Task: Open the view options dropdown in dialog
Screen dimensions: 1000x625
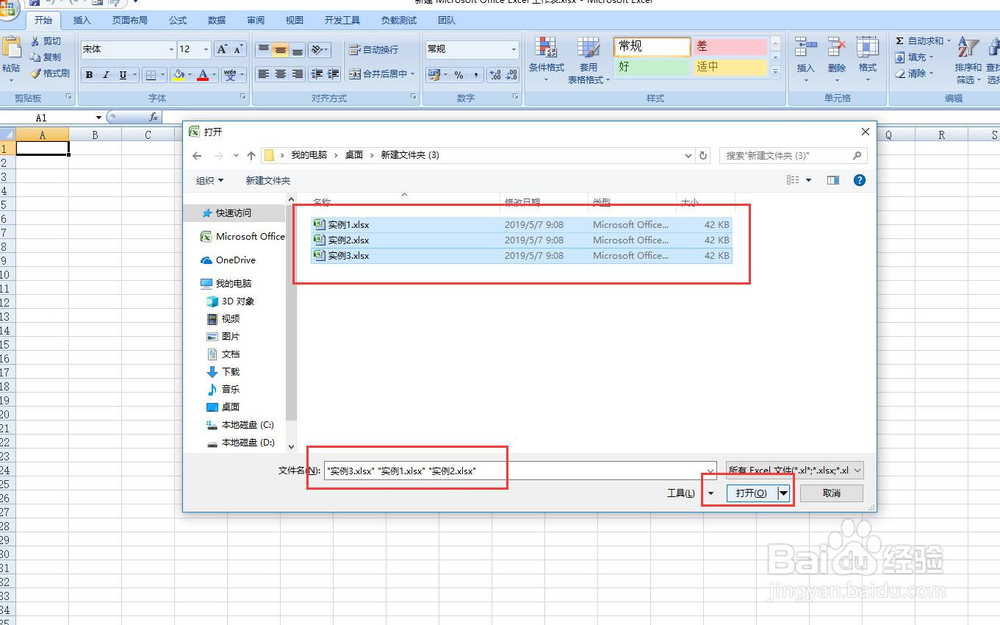Action: (x=809, y=180)
